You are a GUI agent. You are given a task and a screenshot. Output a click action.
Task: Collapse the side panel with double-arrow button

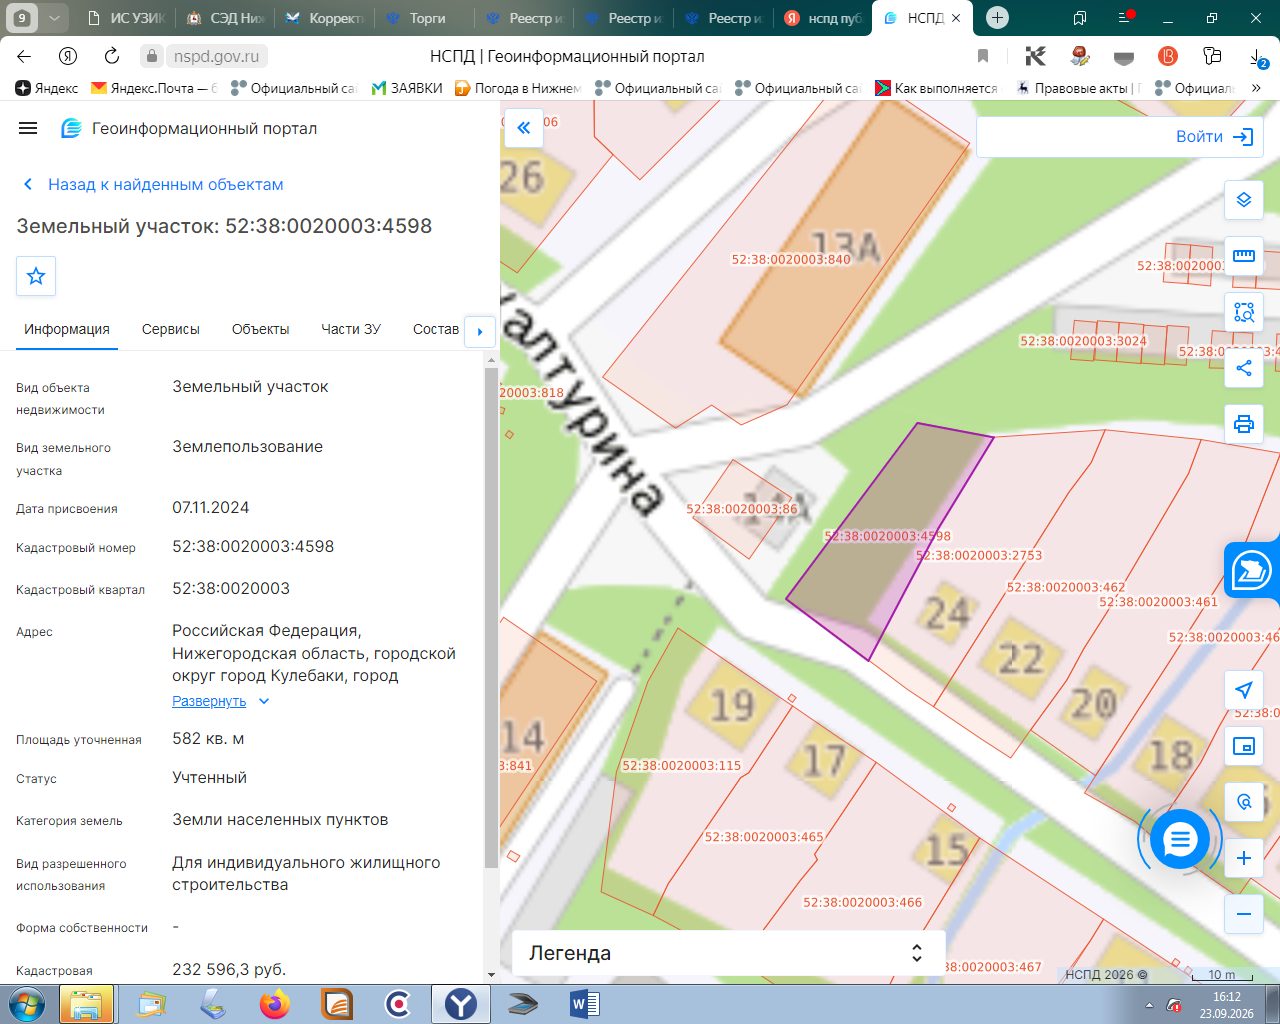point(523,128)
